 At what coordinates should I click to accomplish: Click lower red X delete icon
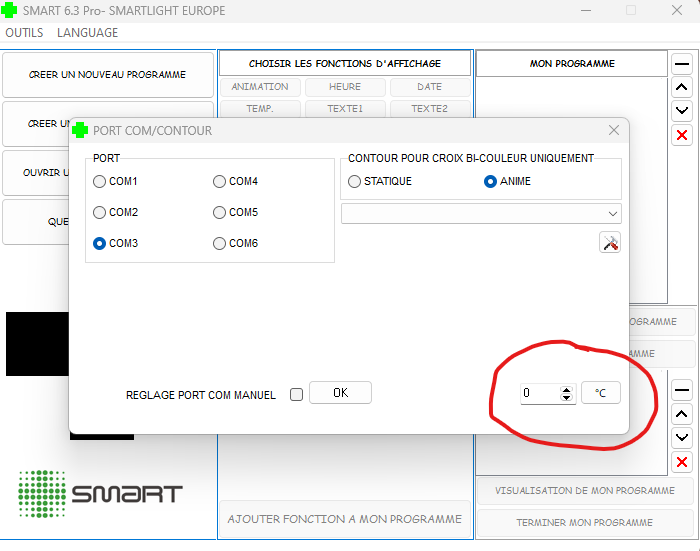[x=682, y=462]
